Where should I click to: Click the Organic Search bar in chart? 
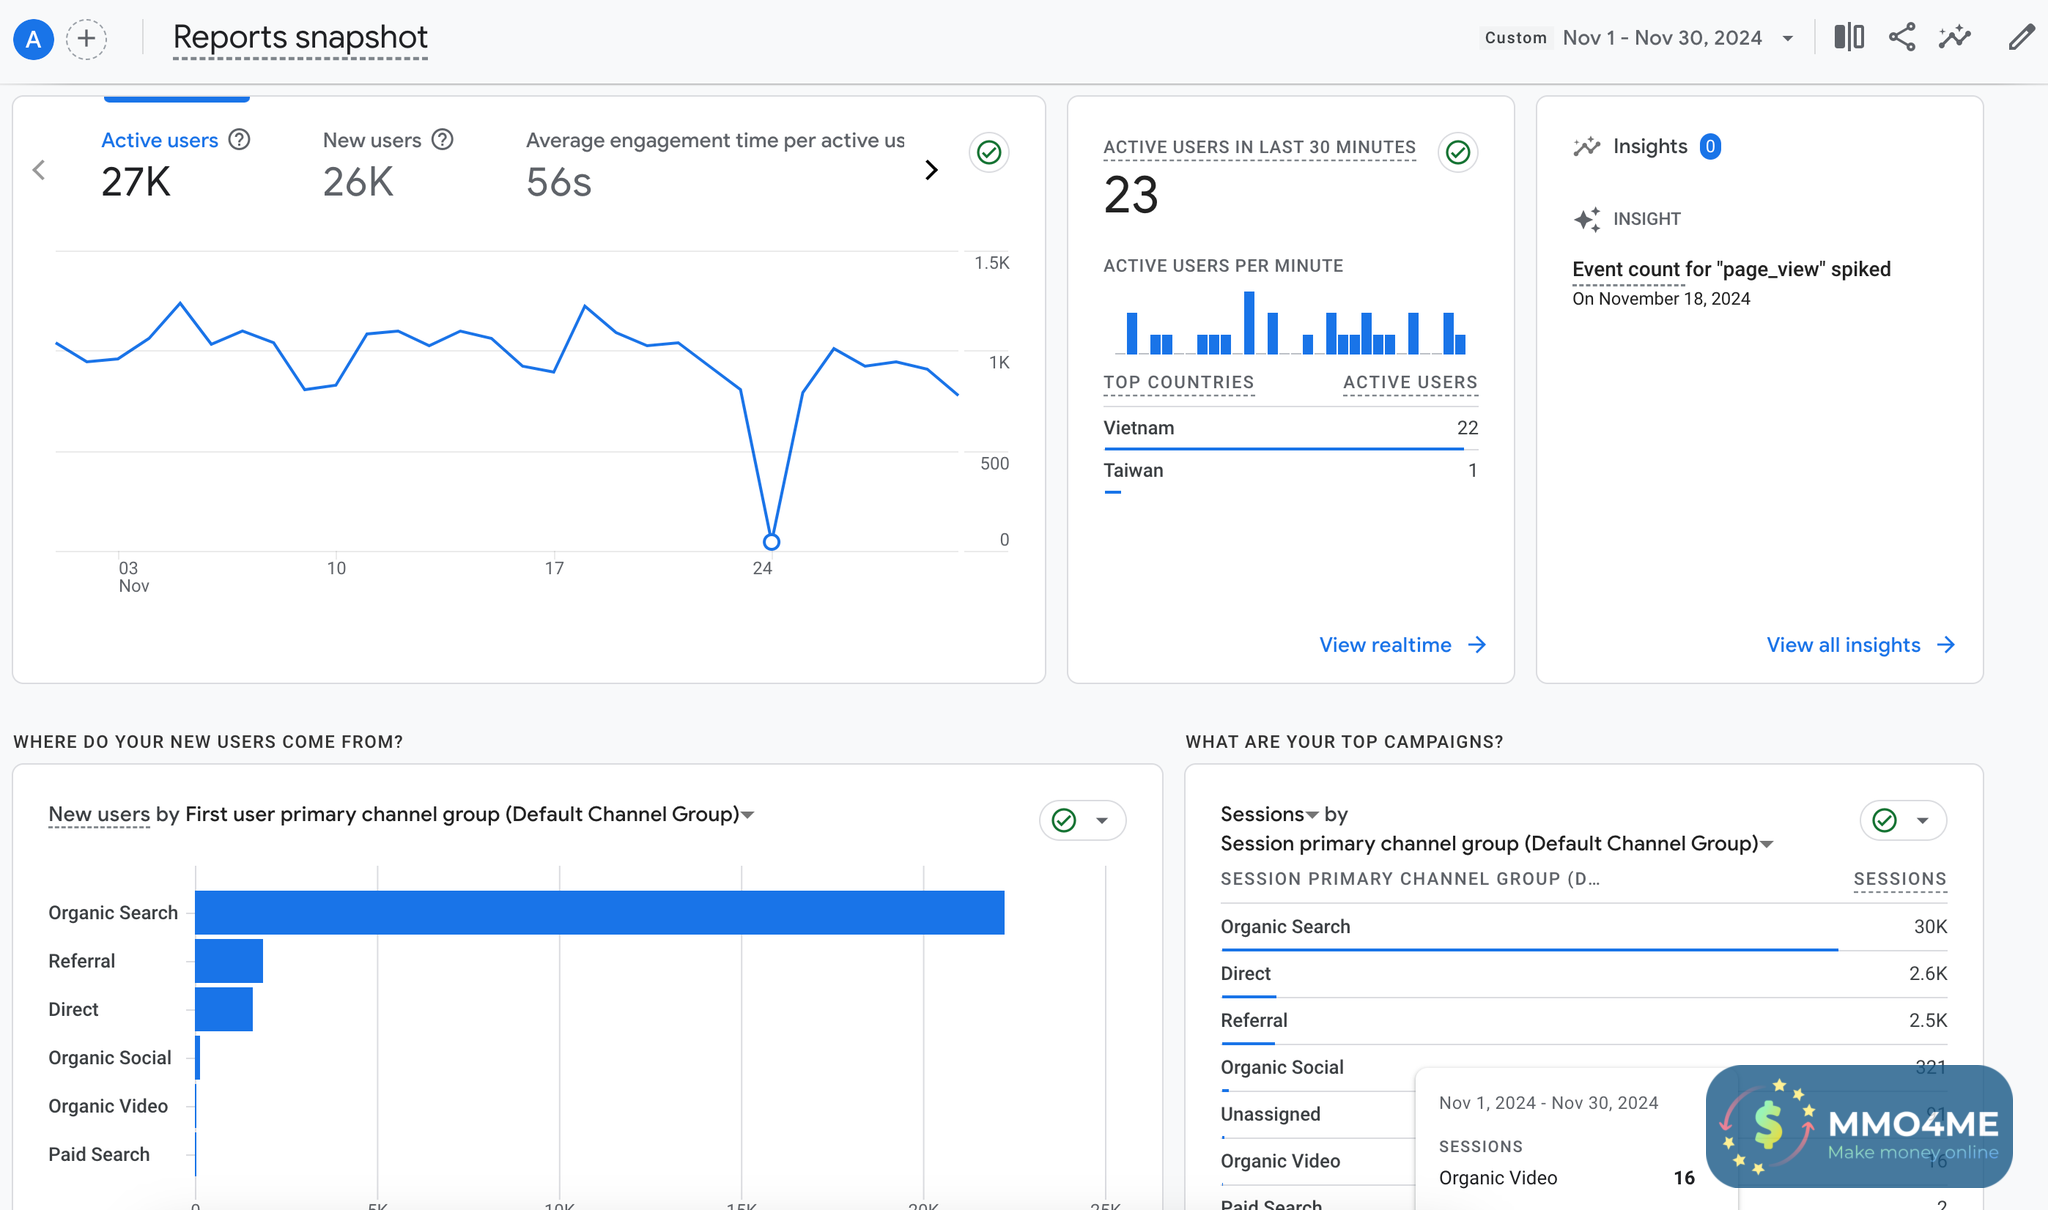click(600, 913)
